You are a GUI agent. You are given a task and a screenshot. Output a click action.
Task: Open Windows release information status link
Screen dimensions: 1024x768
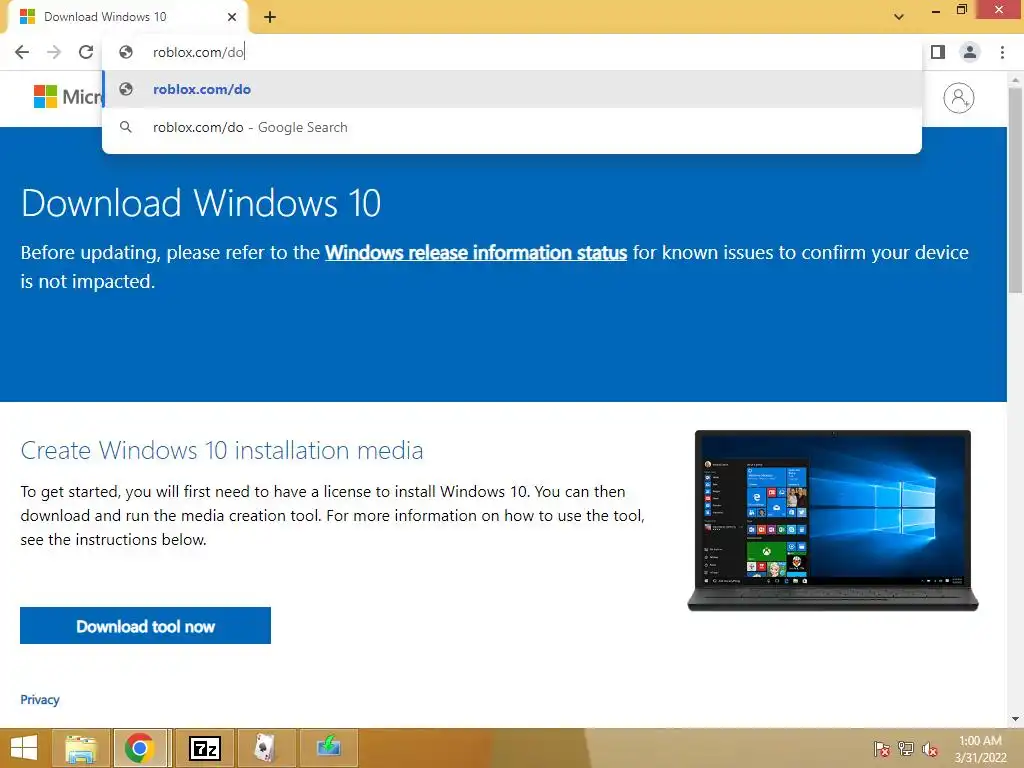[x=476, y=253]
